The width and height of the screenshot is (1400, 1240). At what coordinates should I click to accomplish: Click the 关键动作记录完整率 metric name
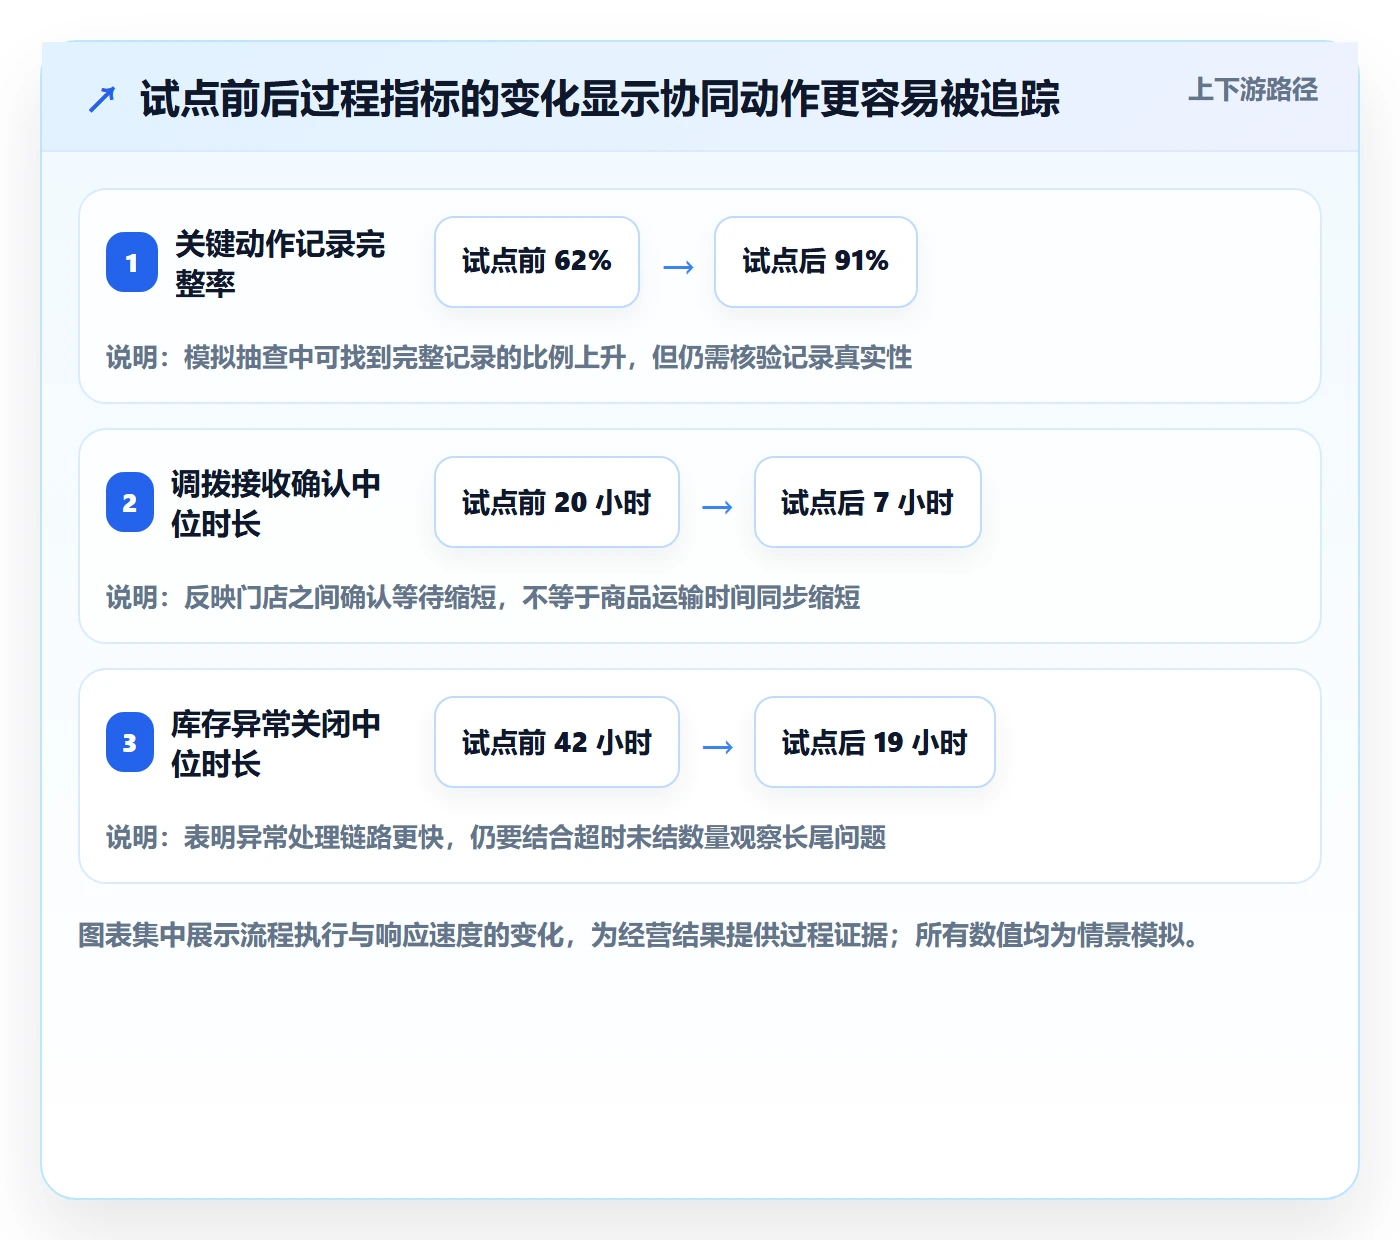tap(280, 263)
